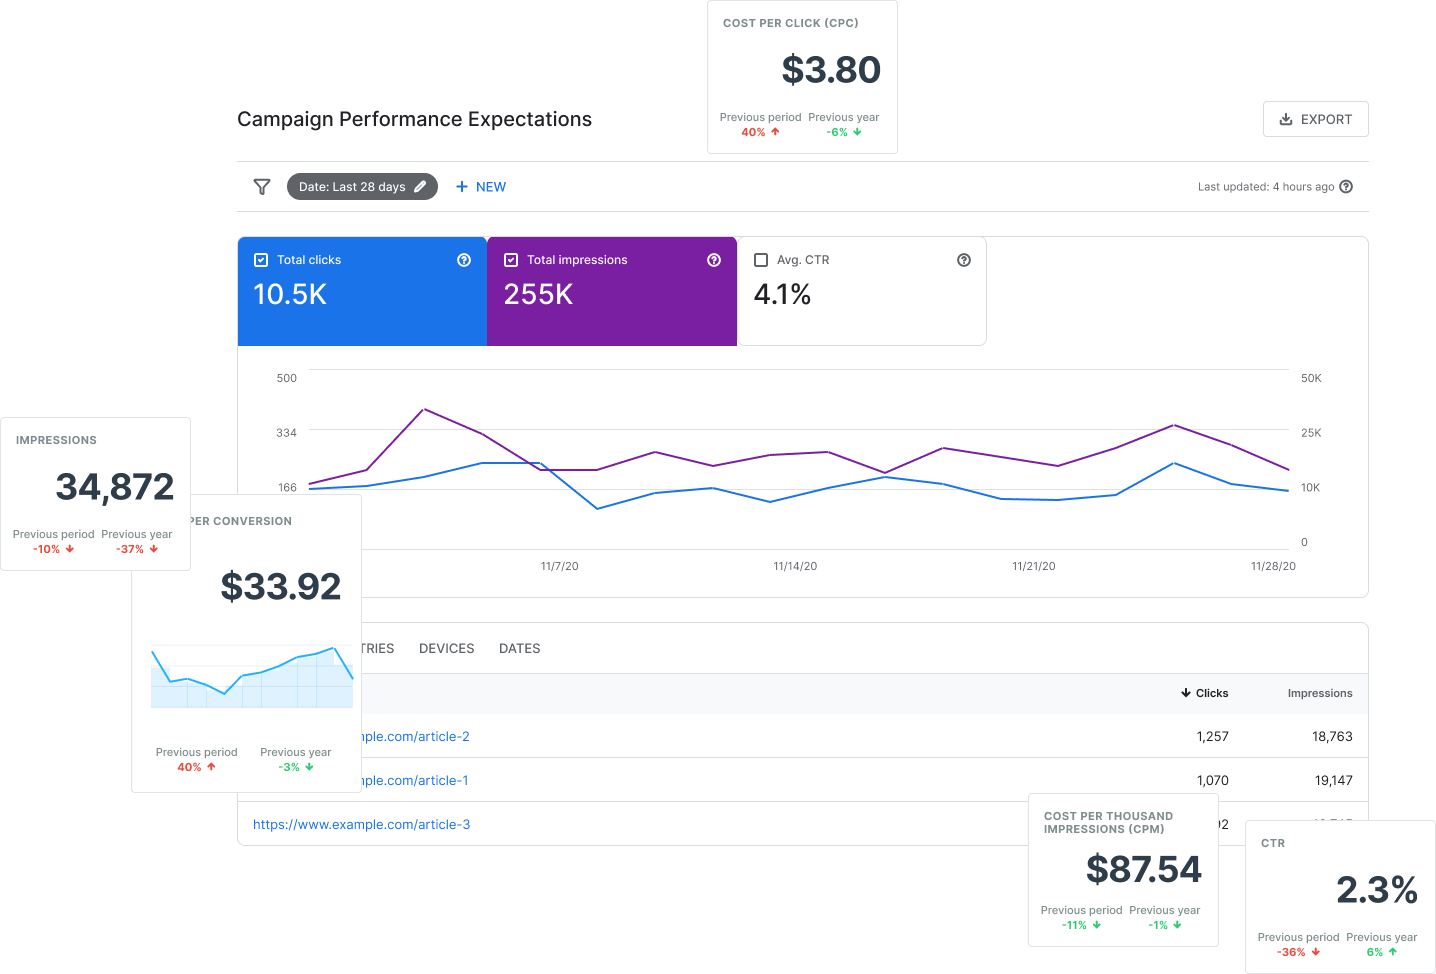Click the $33.92 per conversion value
This screenshot has width=1436, height=974.
(x=281, y=586)
